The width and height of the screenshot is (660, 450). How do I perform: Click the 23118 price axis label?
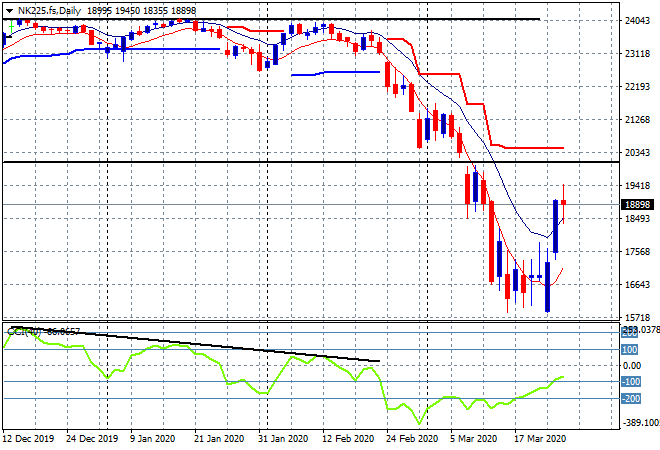click(637, 53)
